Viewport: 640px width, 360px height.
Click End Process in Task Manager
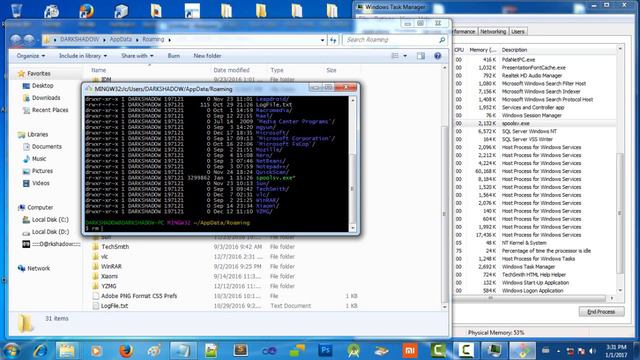click(x=601, y=312)
